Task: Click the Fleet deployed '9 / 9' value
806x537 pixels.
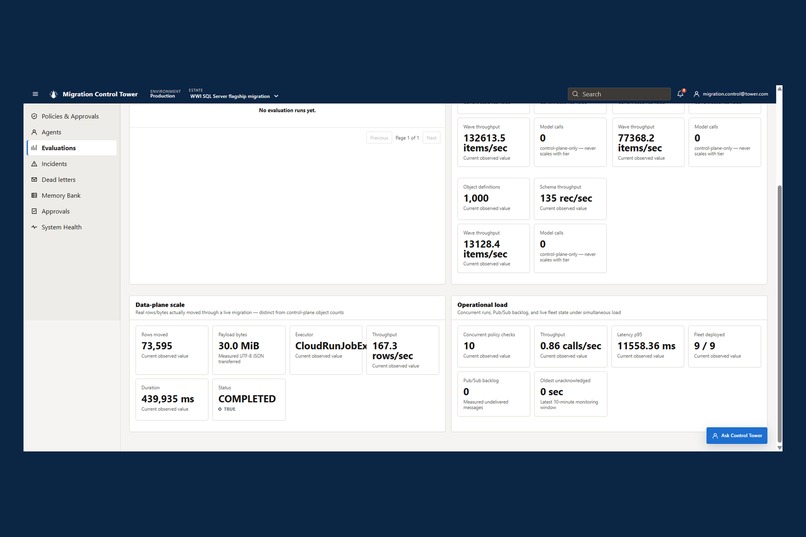Action: click(x=704, y=346)
